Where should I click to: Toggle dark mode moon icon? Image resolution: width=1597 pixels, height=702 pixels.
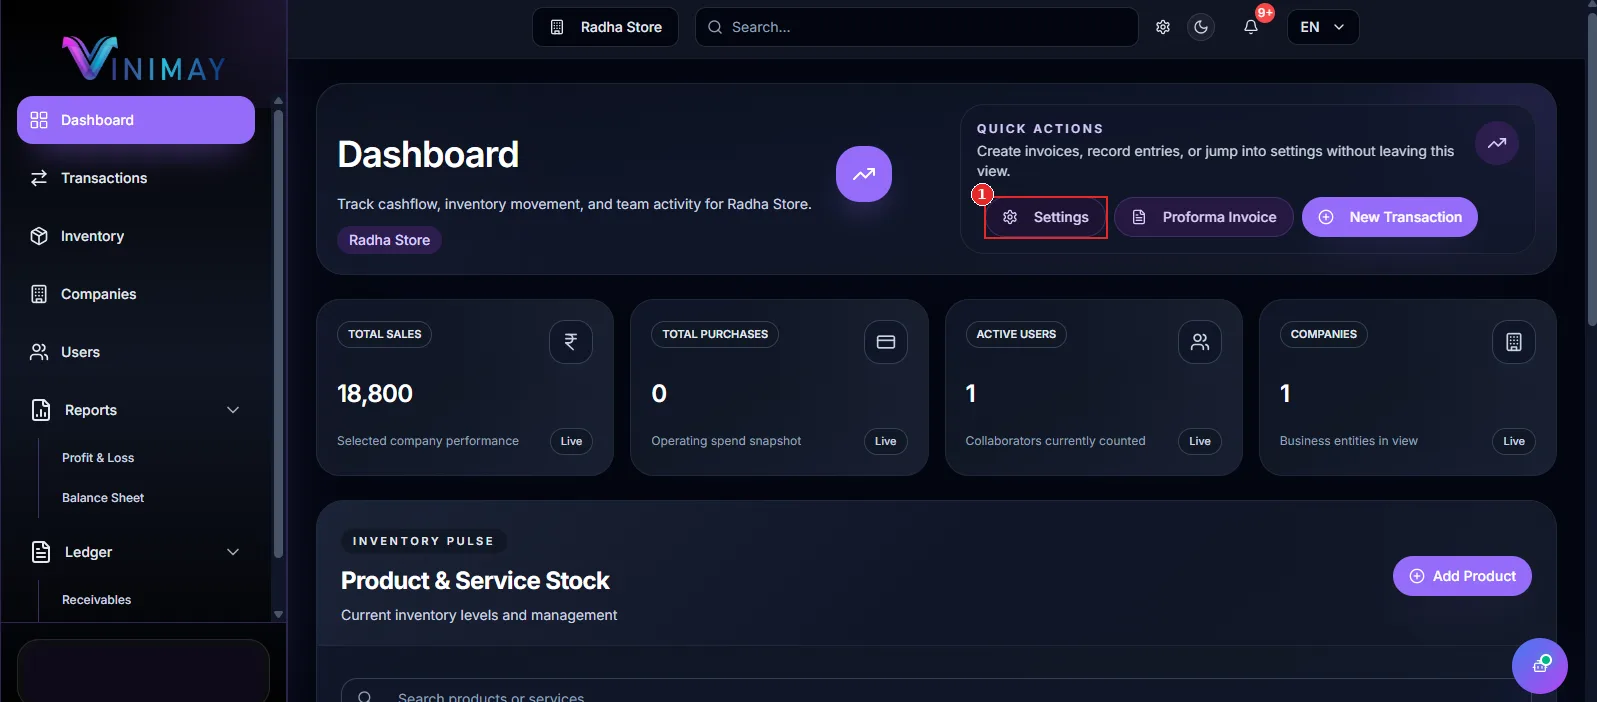tap(1201, 27)
